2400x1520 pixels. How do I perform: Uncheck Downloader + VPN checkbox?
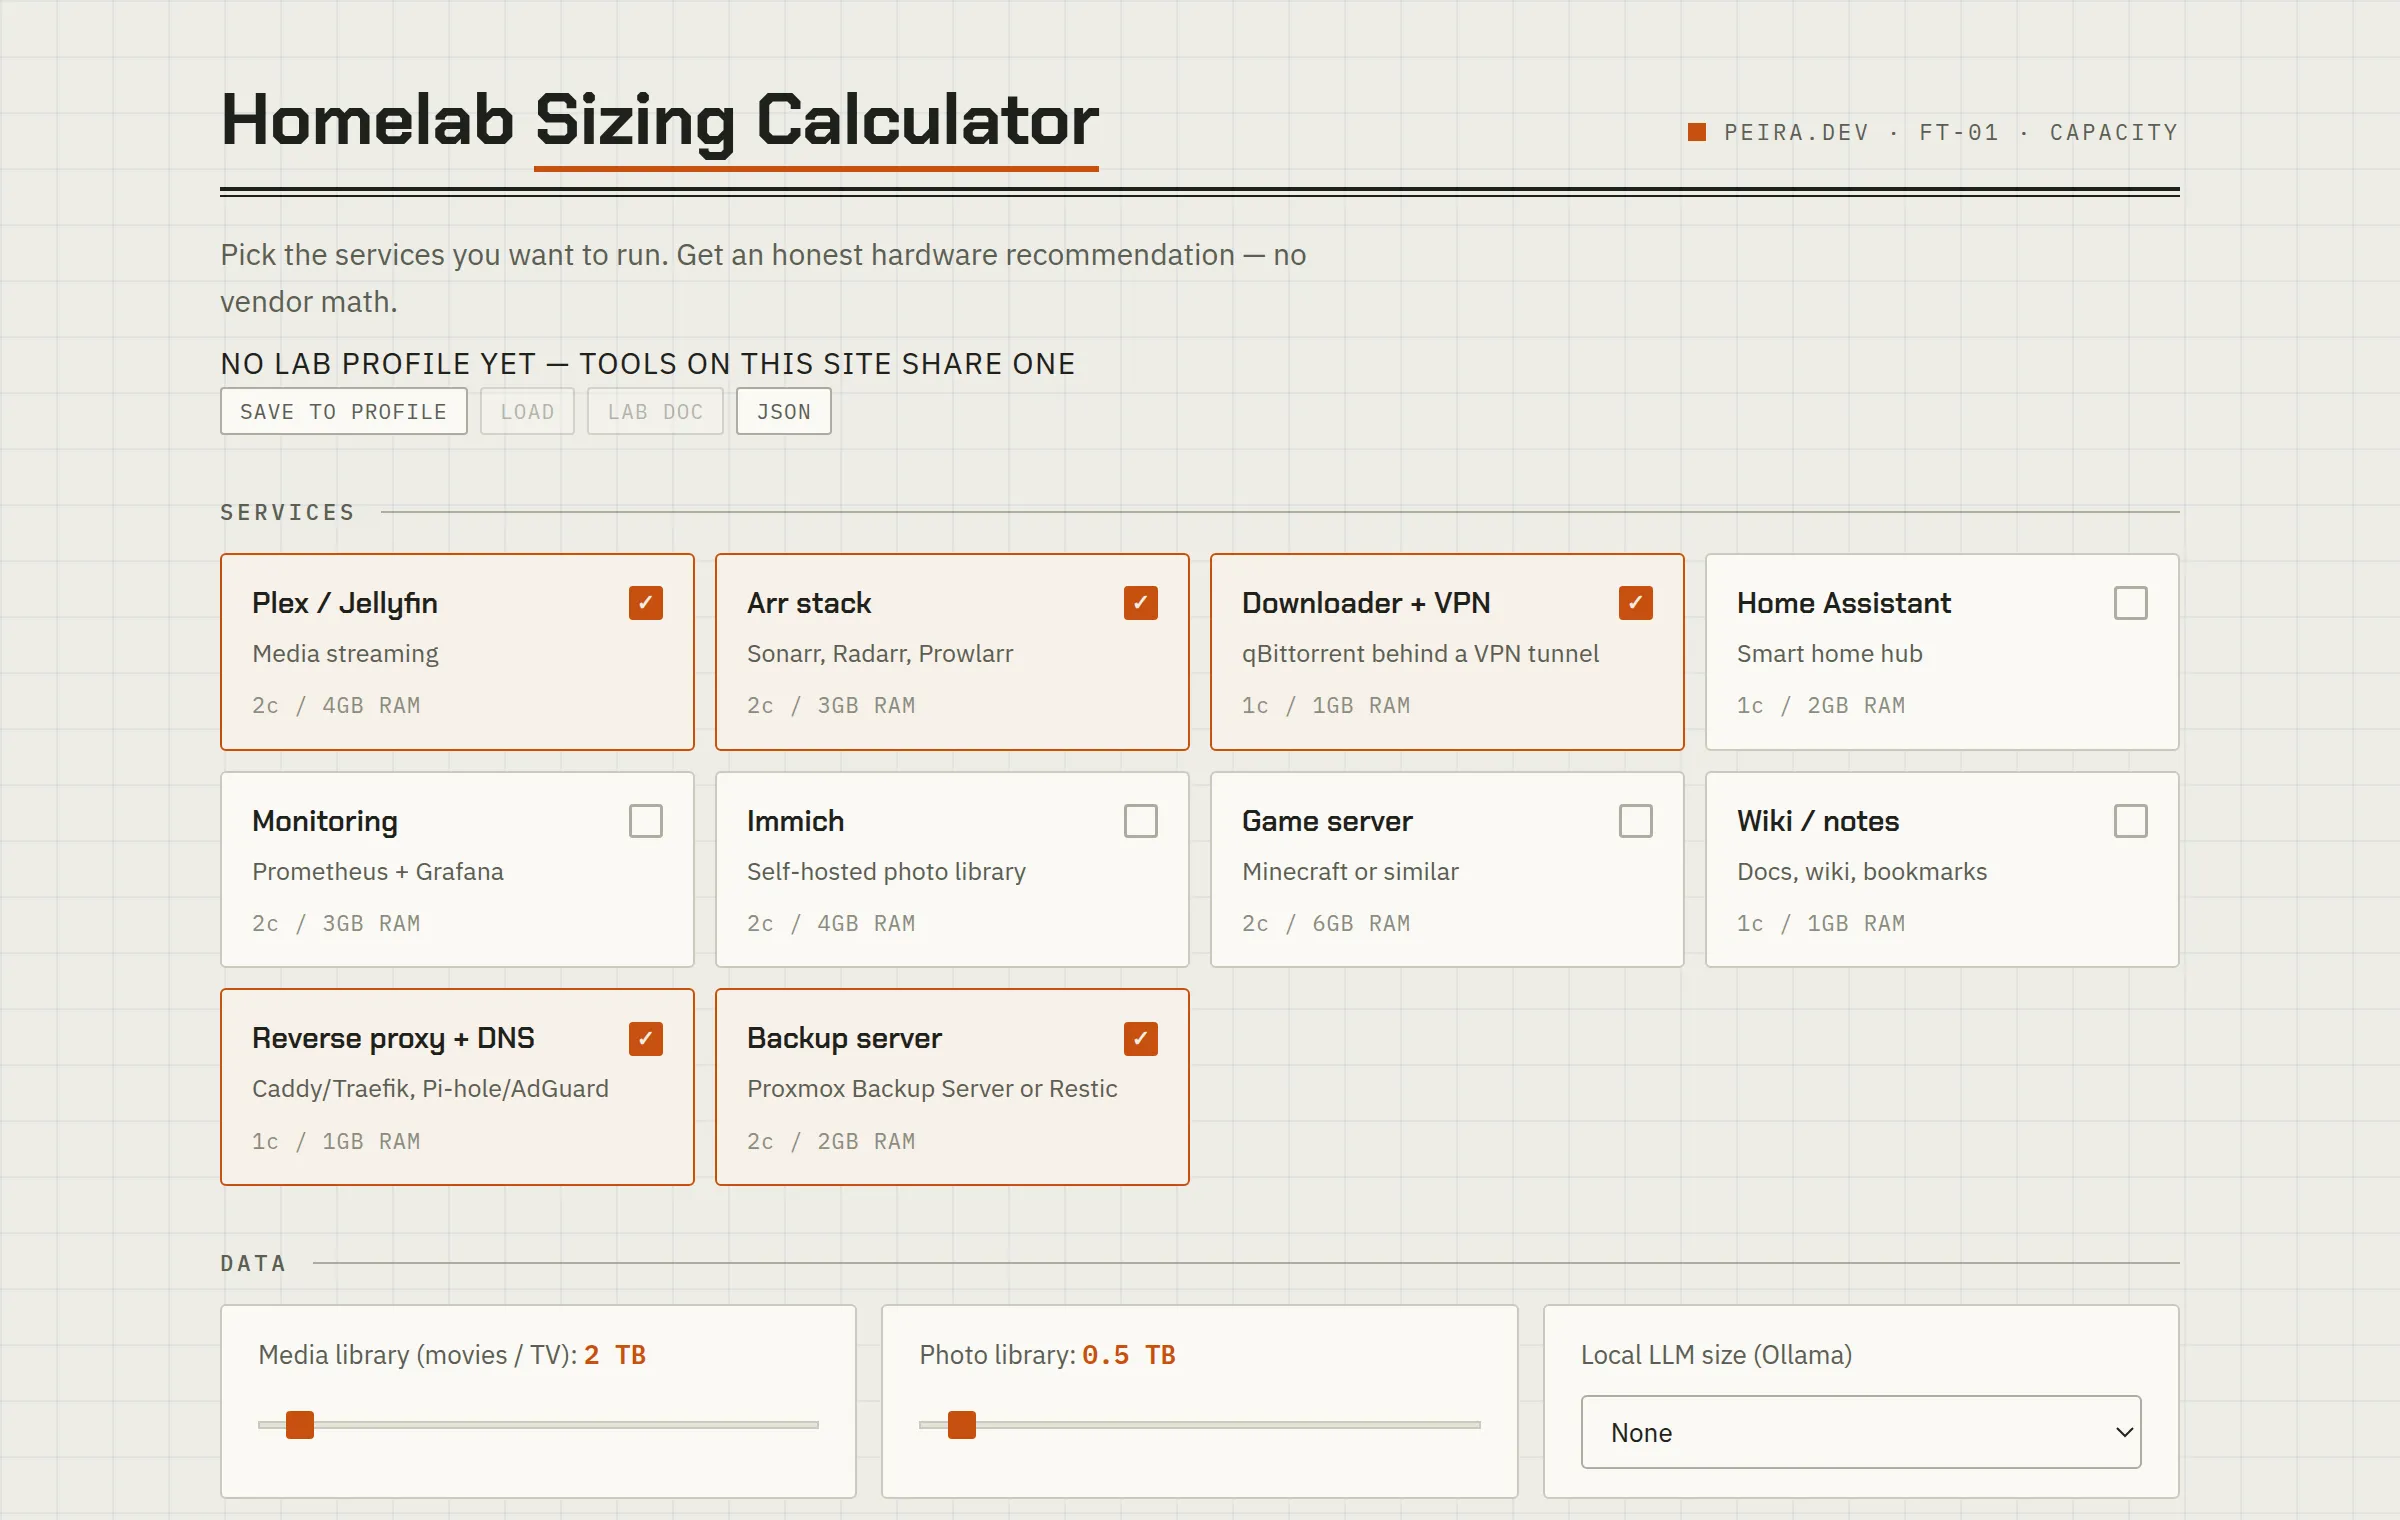tap(1636, 603)
